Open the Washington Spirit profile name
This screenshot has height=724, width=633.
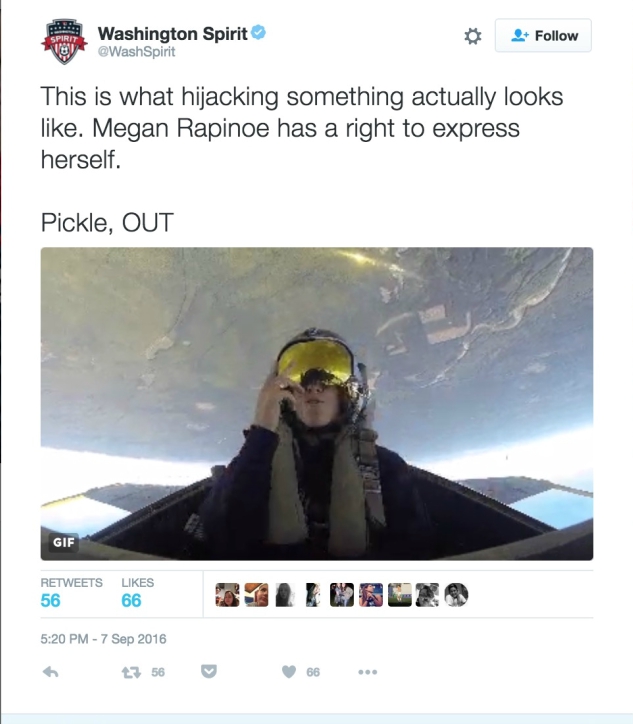(173, 34)
